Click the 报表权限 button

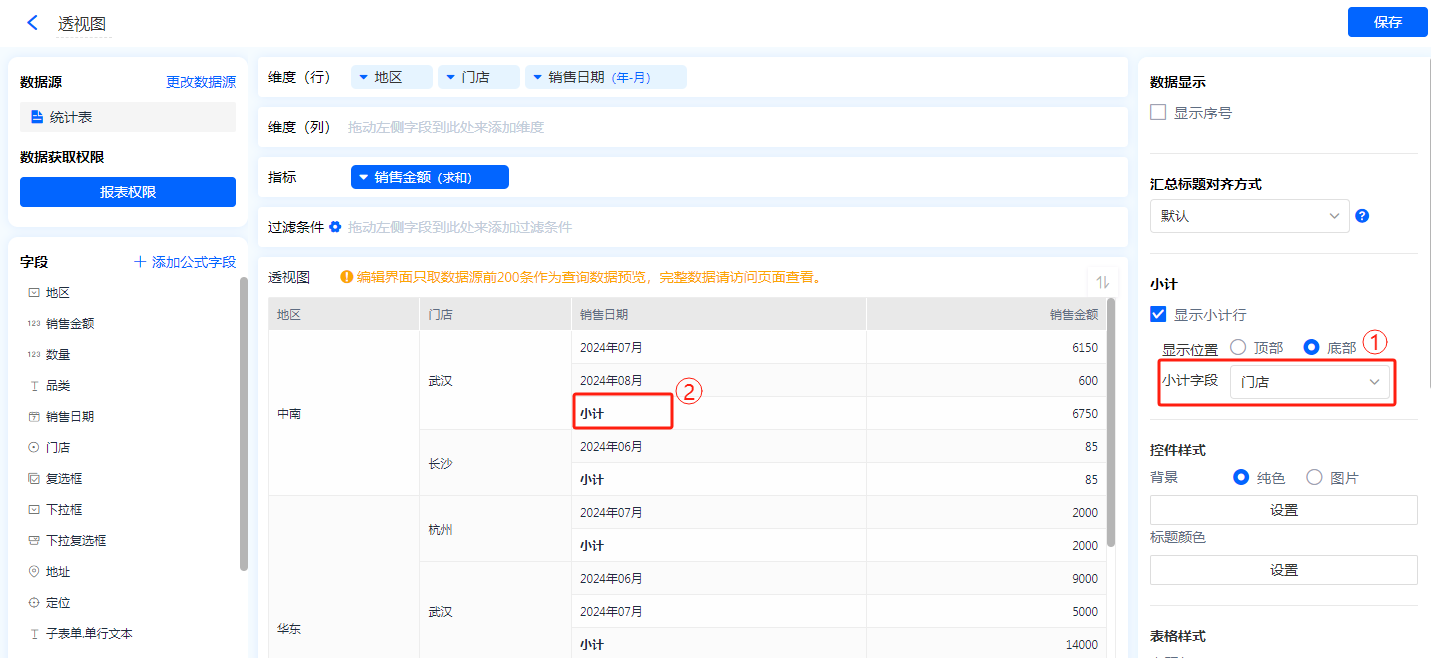[x=128, y=192]
